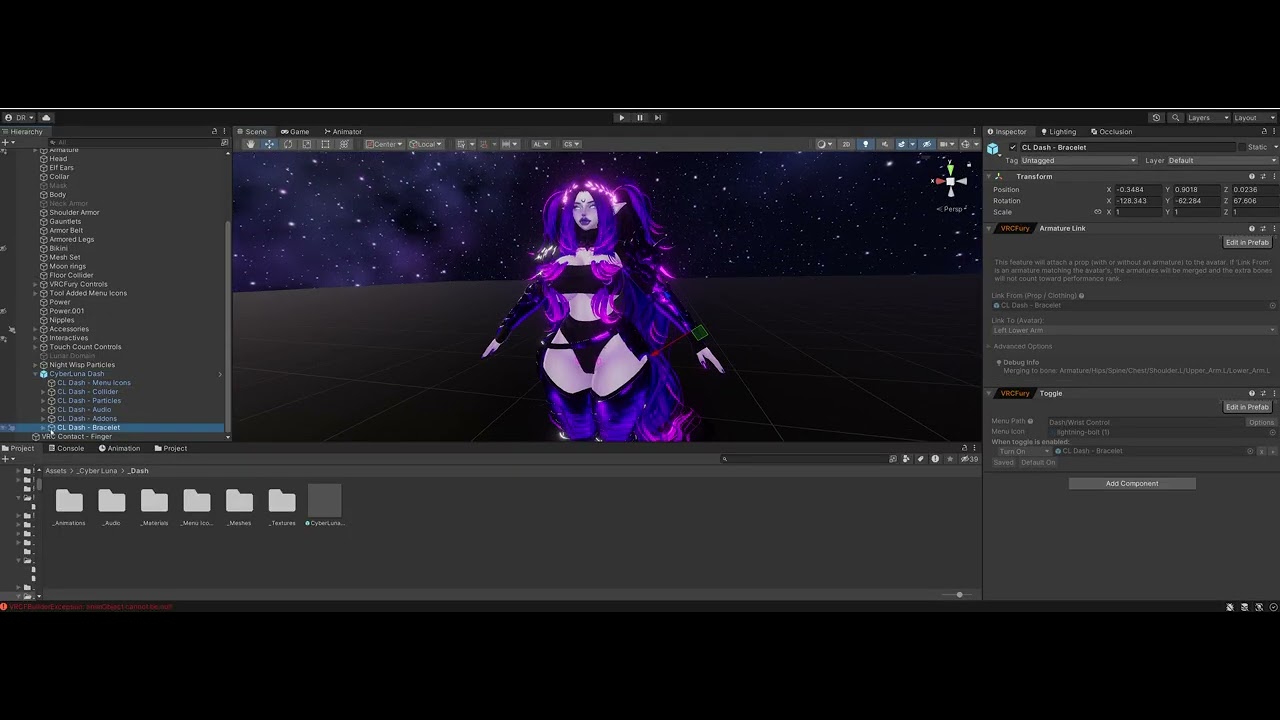Image resolution: width=1280 pixels, height=720 pixels.
Task: Switch to the Lighting tab
Action: click(1058, 132)
